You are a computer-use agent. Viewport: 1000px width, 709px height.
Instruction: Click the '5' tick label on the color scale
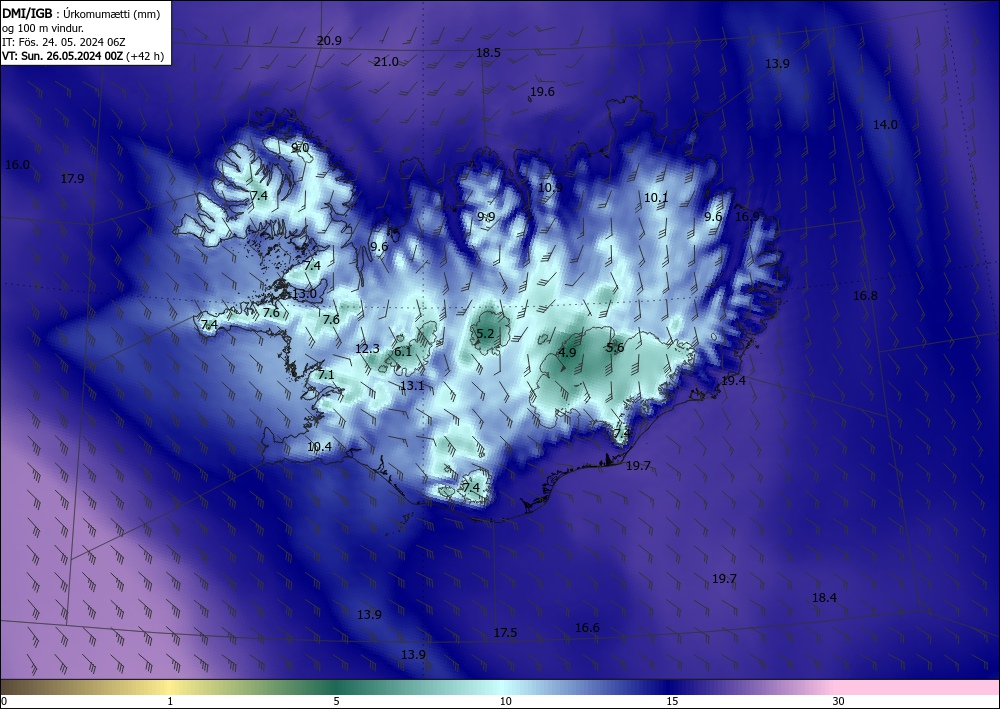pyautogui.click(x=336, y=701)
